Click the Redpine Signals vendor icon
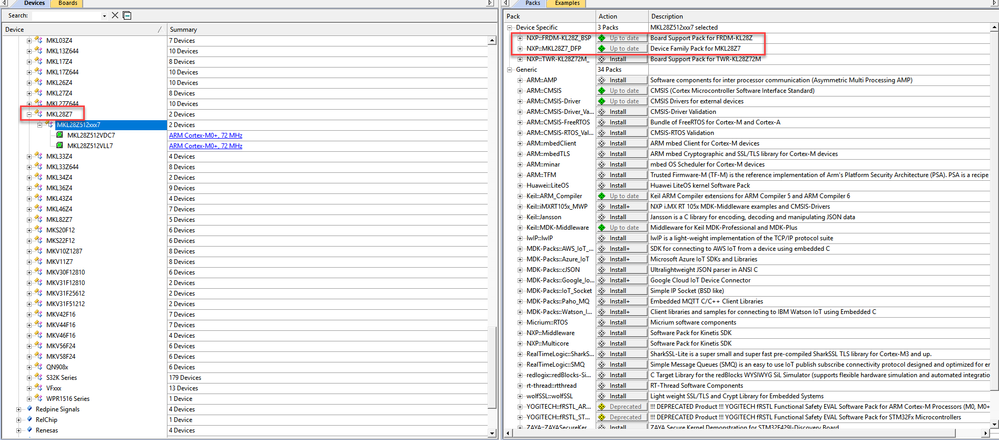Screen dimensions: 999x440 28,409
